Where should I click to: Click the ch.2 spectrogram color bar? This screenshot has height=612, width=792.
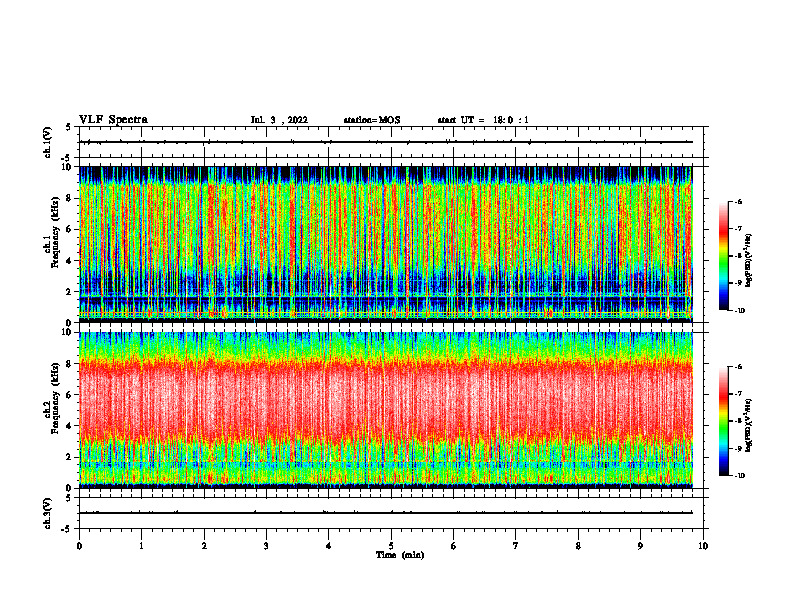723,421
